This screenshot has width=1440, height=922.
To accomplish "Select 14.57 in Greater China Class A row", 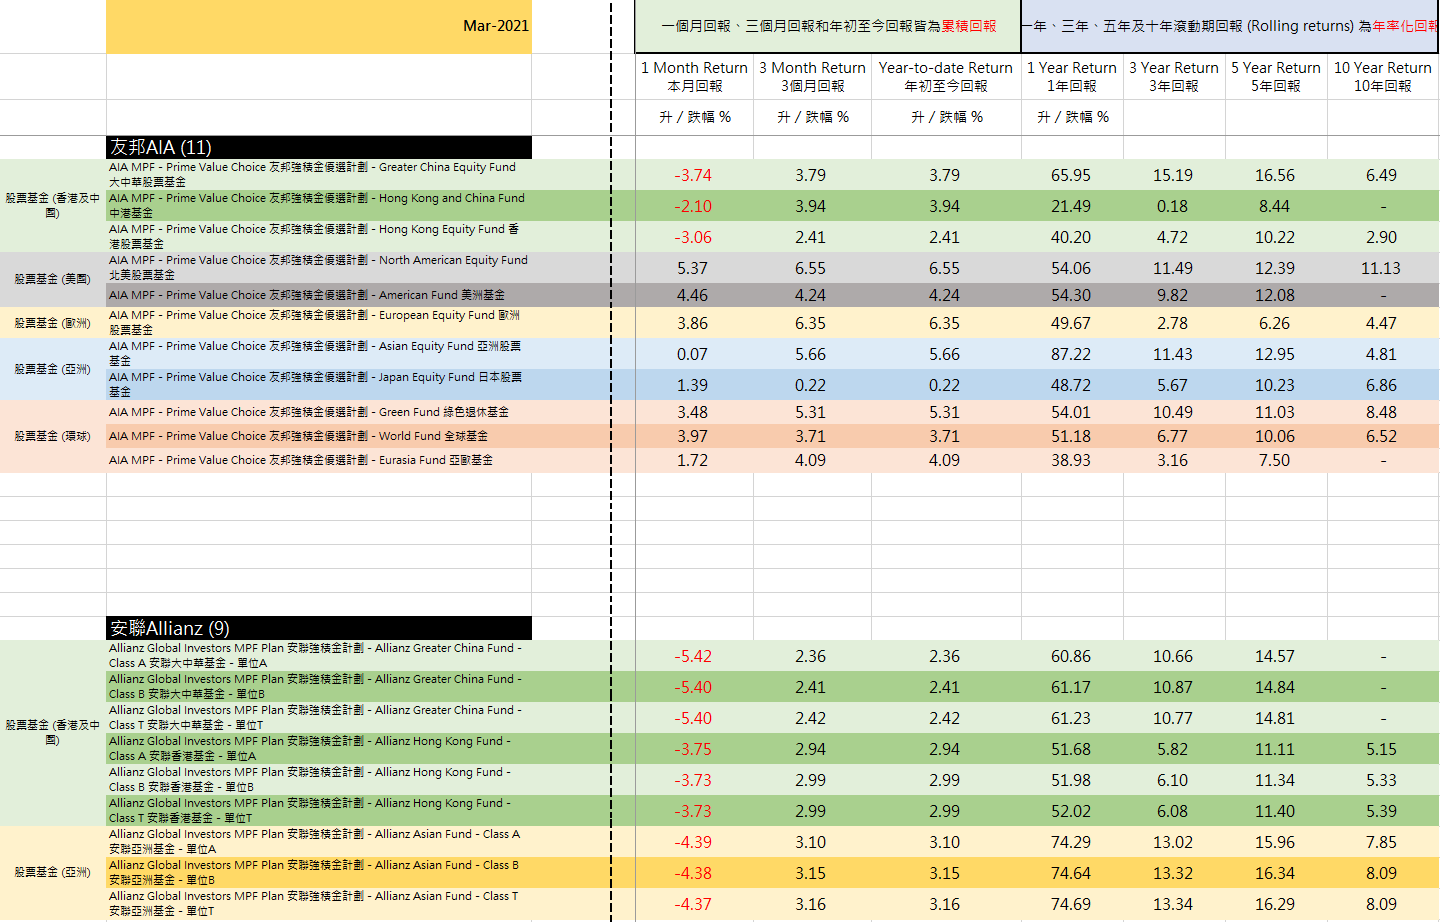I will pos(1275,656).
